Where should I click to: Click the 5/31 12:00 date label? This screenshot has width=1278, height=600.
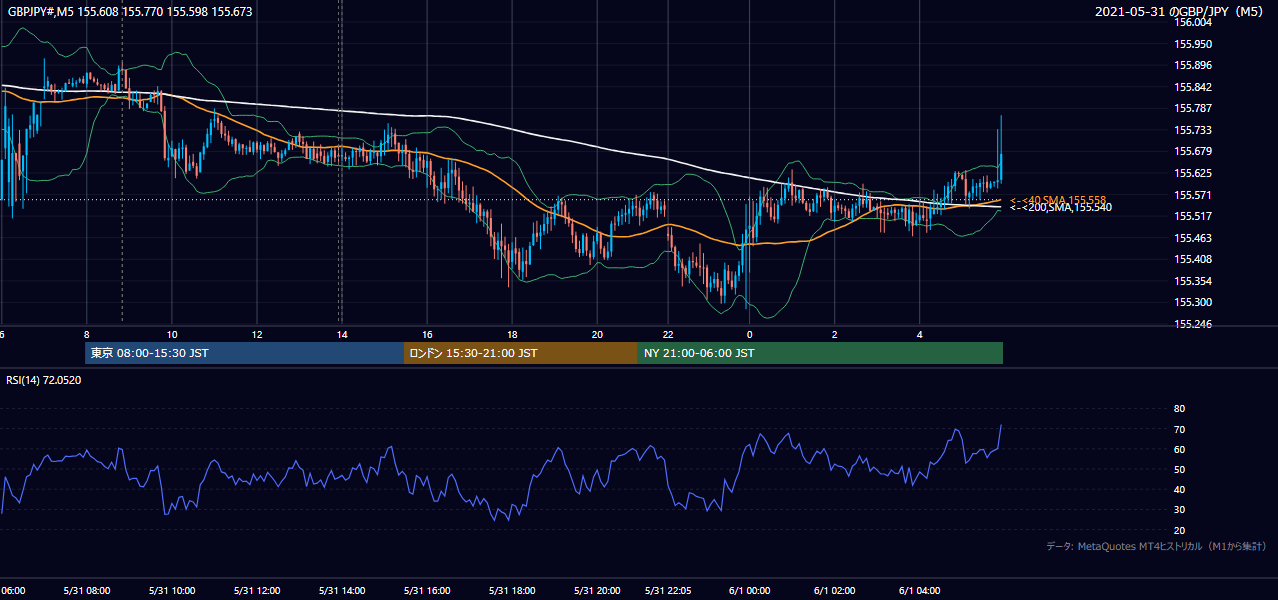tap(255, 591)
